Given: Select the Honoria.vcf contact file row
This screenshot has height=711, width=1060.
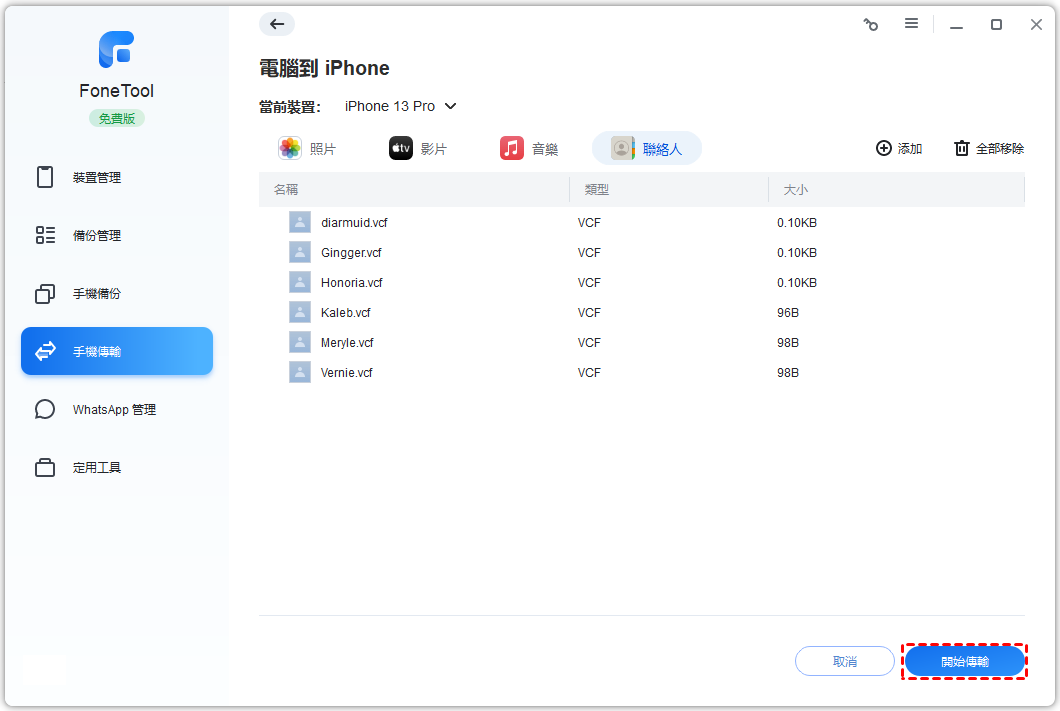Looking at the screenshot, I should [x=351, y=283].
